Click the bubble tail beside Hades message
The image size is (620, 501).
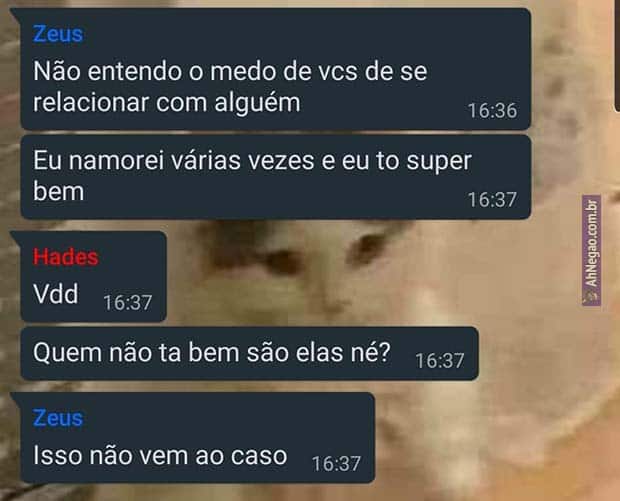pos(16,235)
